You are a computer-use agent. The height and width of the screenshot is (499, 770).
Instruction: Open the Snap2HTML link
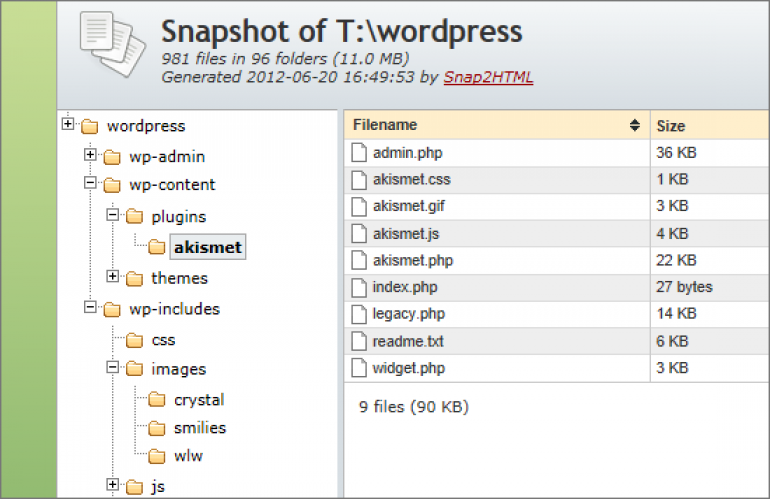pyautogui.click(x=488, y=77)
